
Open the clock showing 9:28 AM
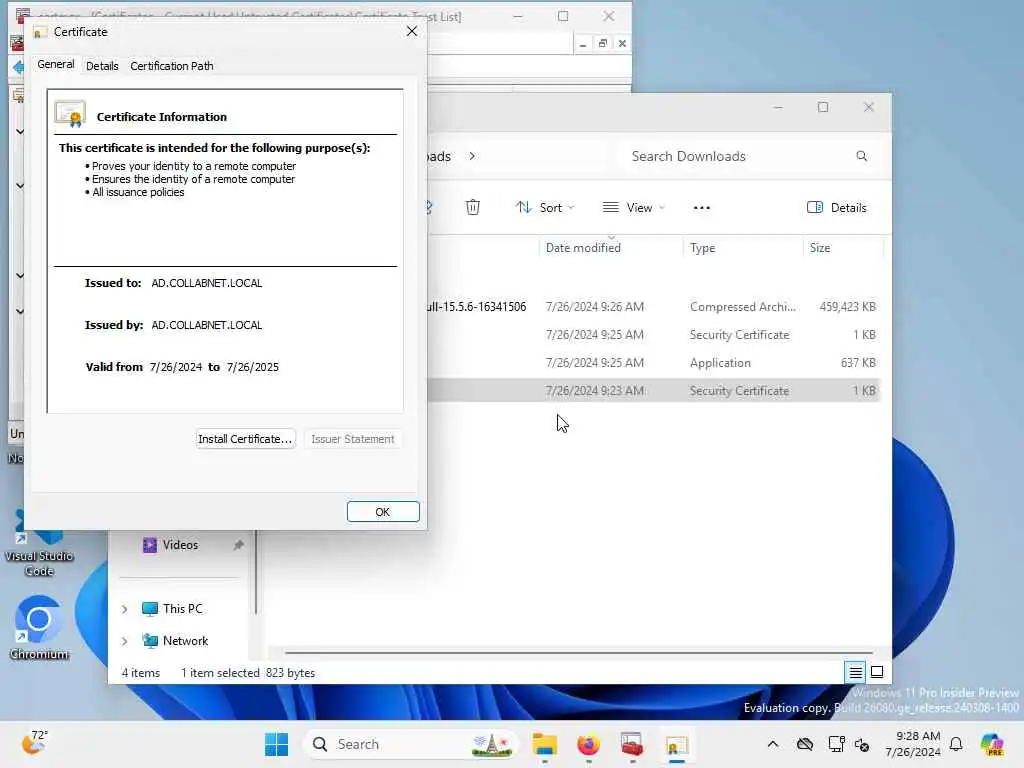point(912,744)
